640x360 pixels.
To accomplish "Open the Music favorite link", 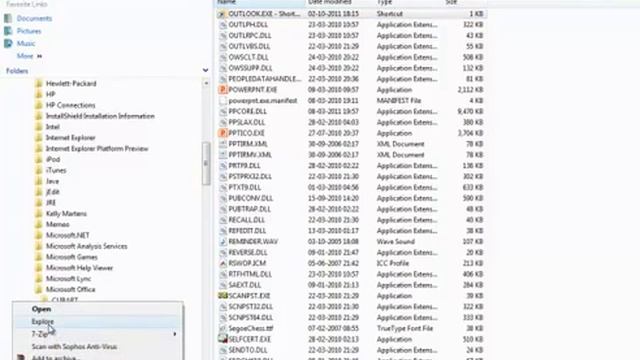I will pyautogui.click(x=26, y=43).
